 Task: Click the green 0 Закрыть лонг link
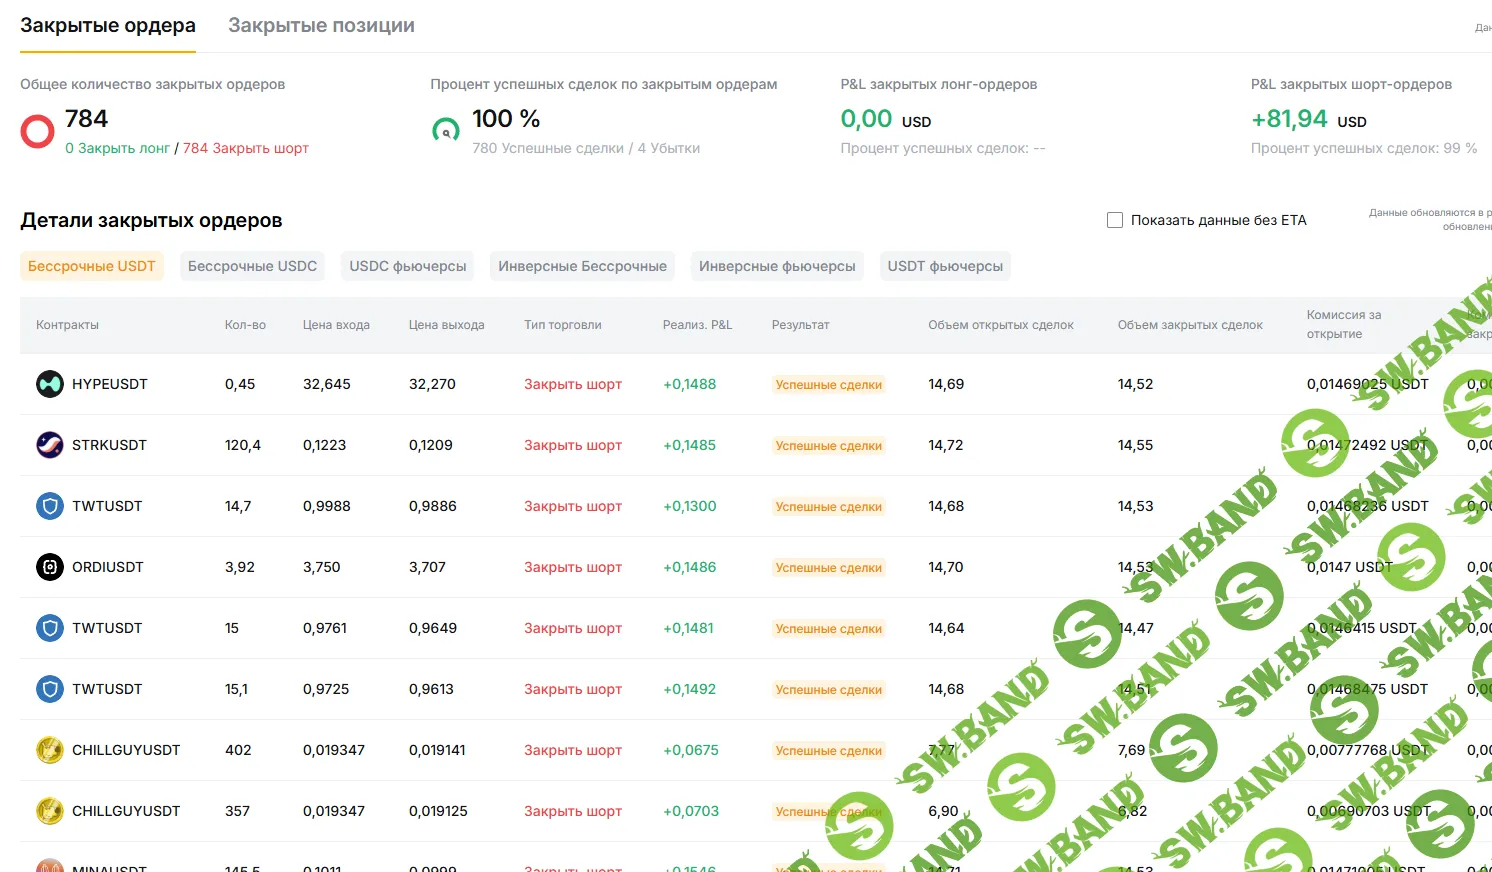pos(117,148)
